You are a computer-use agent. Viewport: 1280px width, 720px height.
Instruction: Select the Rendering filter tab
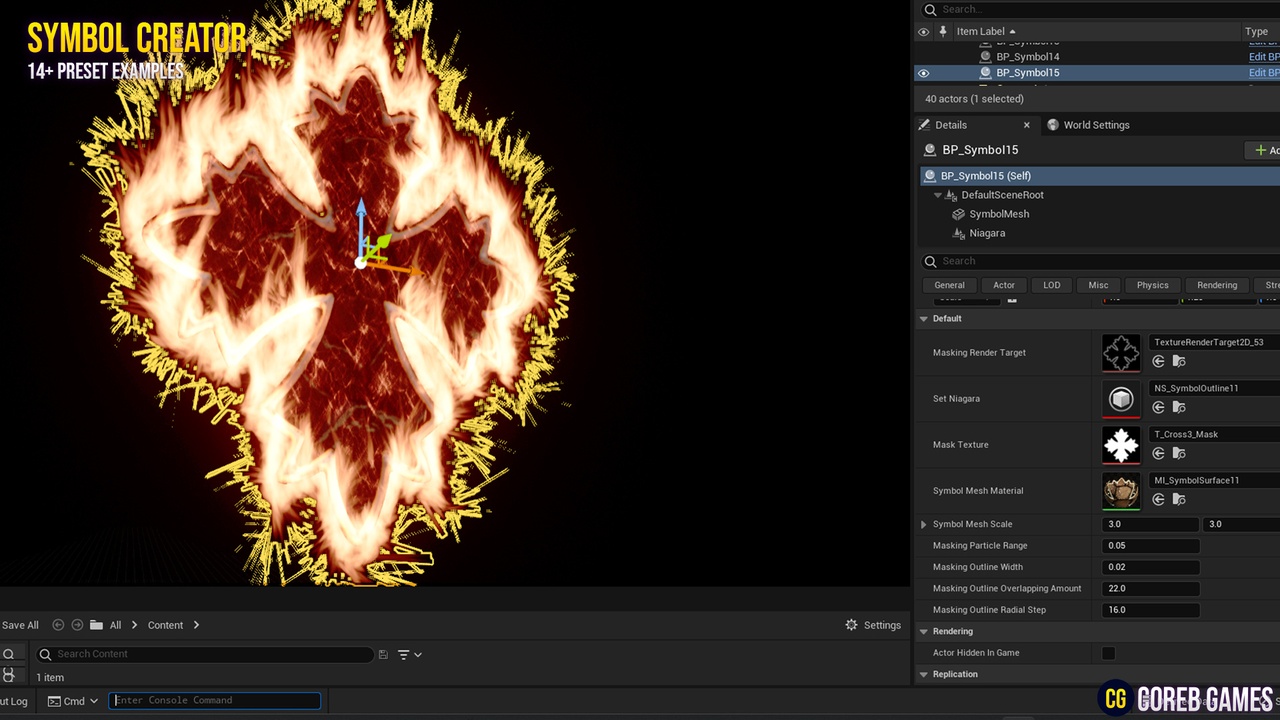[1217, 285]
